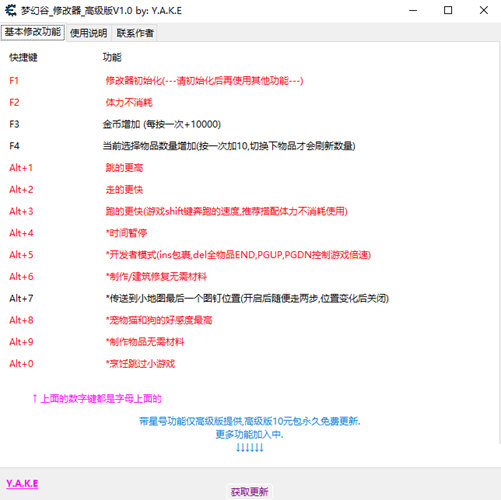Click the Alt+2 hotkey label
501x500 pixels.
[x=21, y=190]
